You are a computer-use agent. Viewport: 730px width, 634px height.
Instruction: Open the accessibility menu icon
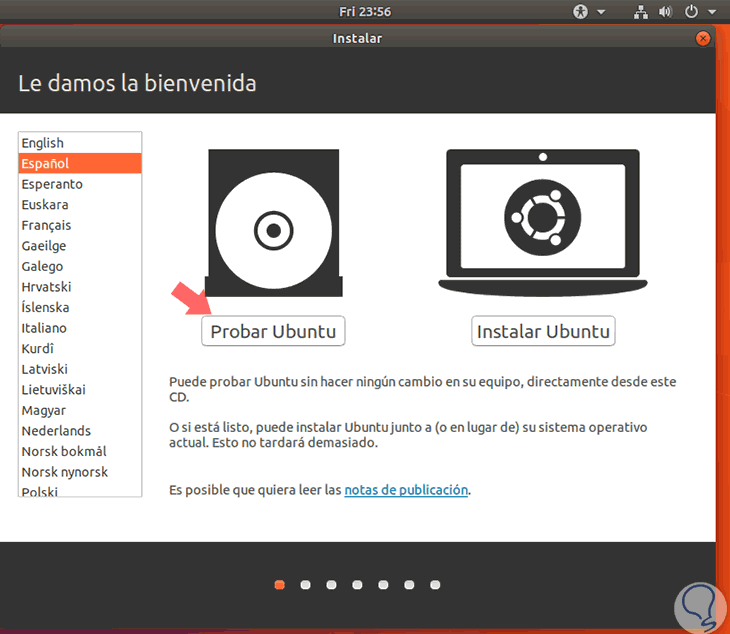pos(580,11)
